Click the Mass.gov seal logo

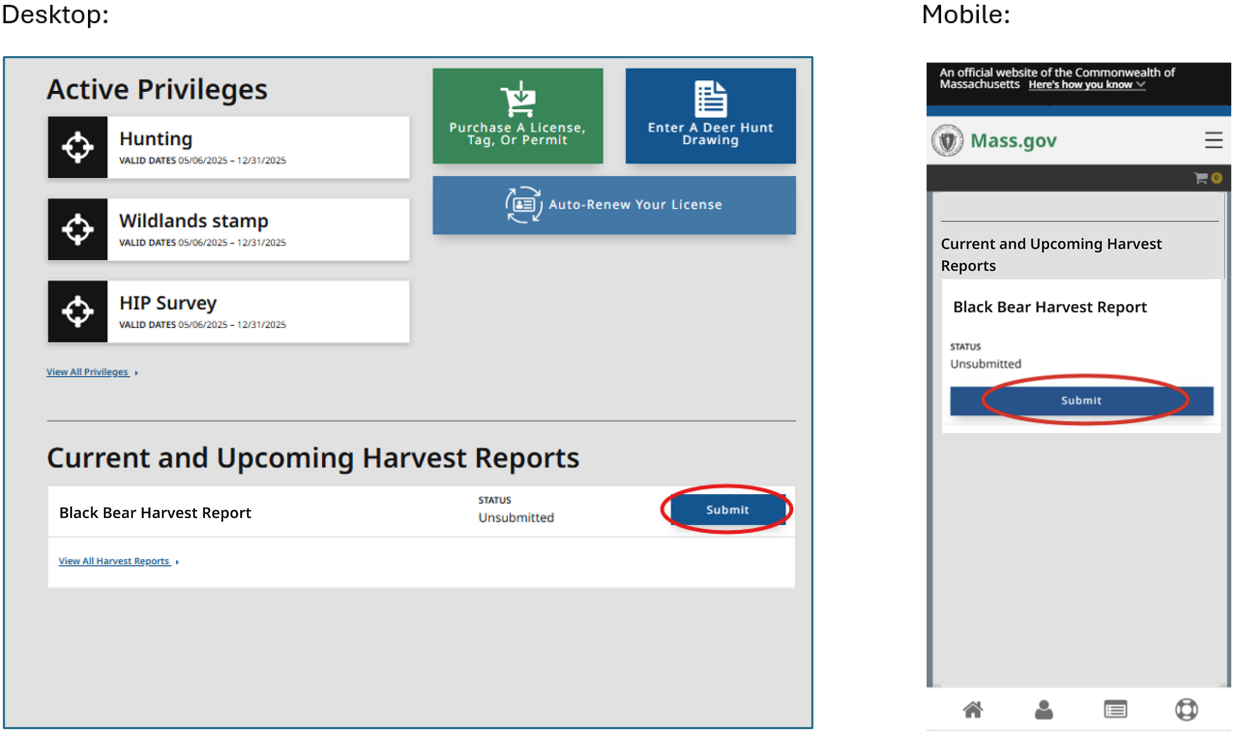[947, 141]
